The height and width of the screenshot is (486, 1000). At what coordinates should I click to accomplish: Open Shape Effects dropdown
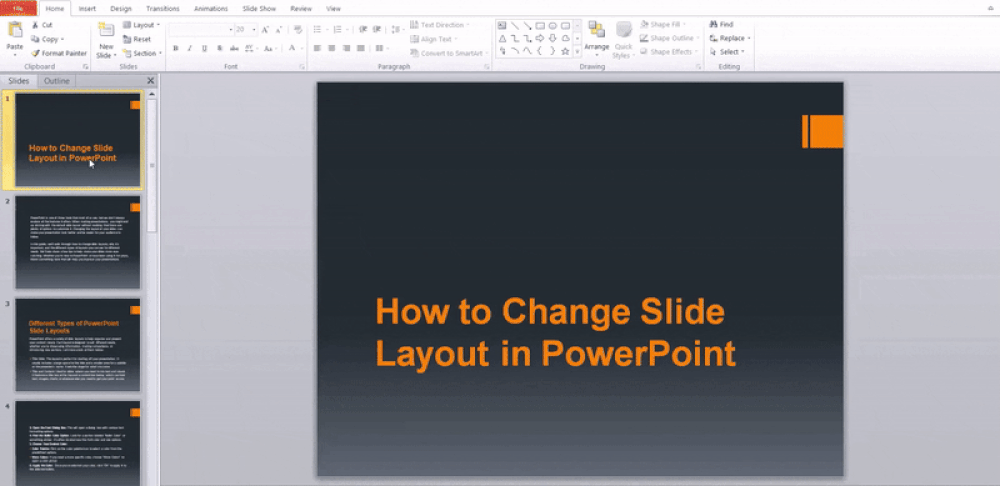[669, 52]
